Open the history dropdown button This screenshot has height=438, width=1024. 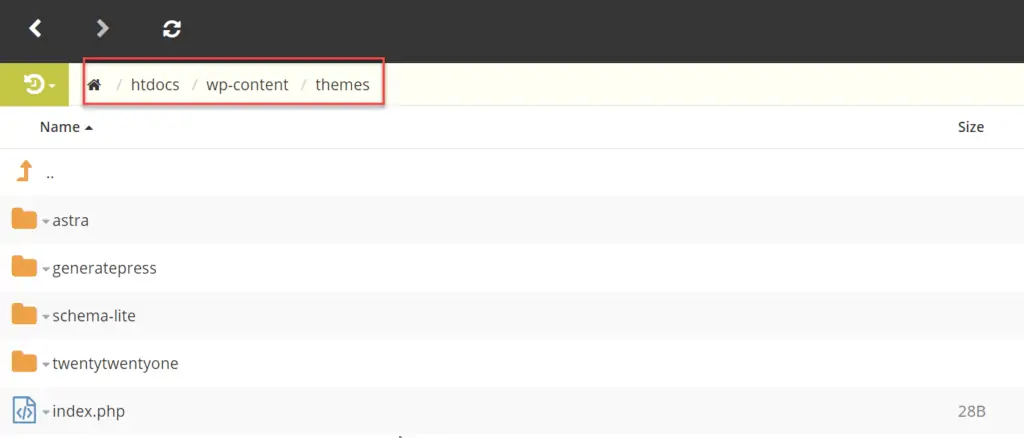point(34,84)
